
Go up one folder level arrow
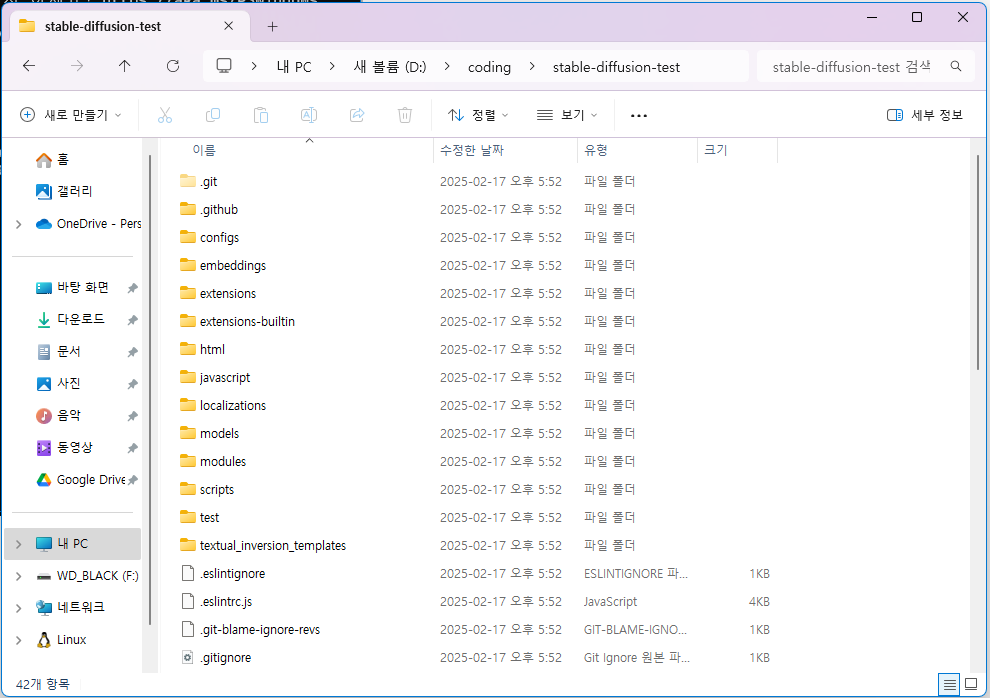(x=125, y=66)
